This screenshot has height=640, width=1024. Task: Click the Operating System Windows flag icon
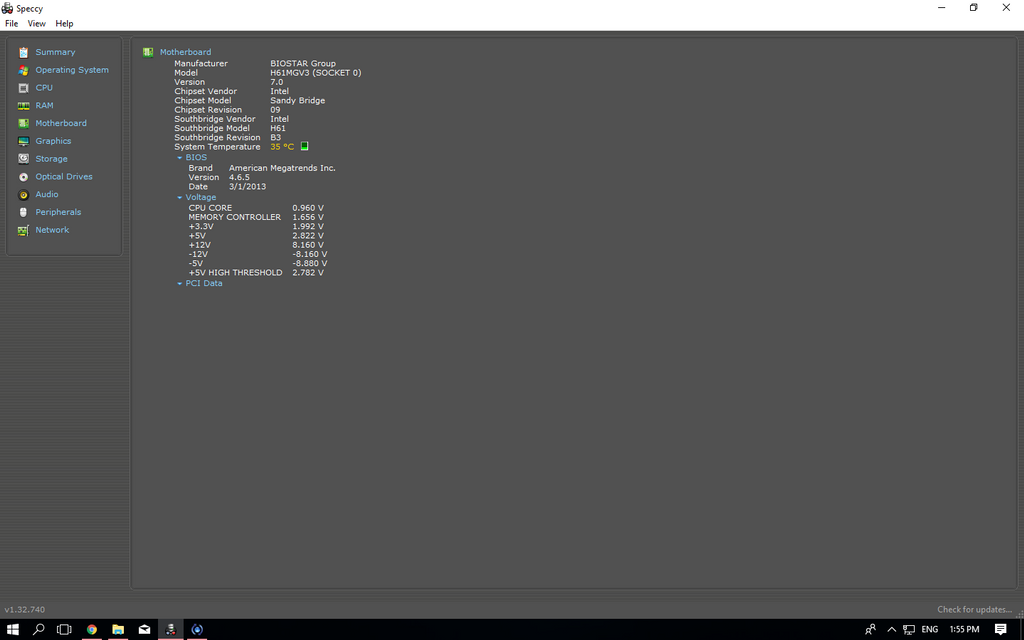[24, 70]
